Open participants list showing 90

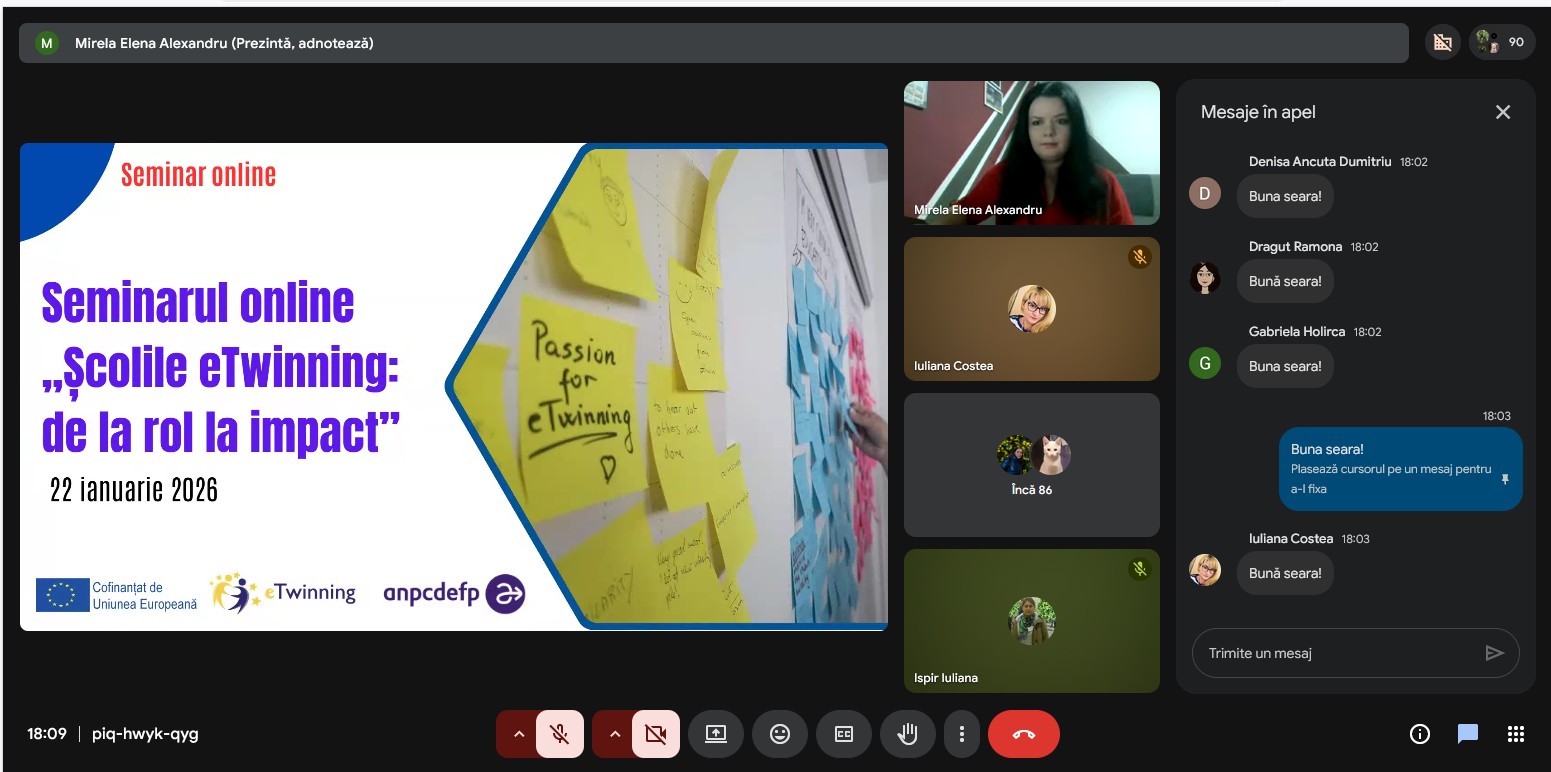point(1501,42)
